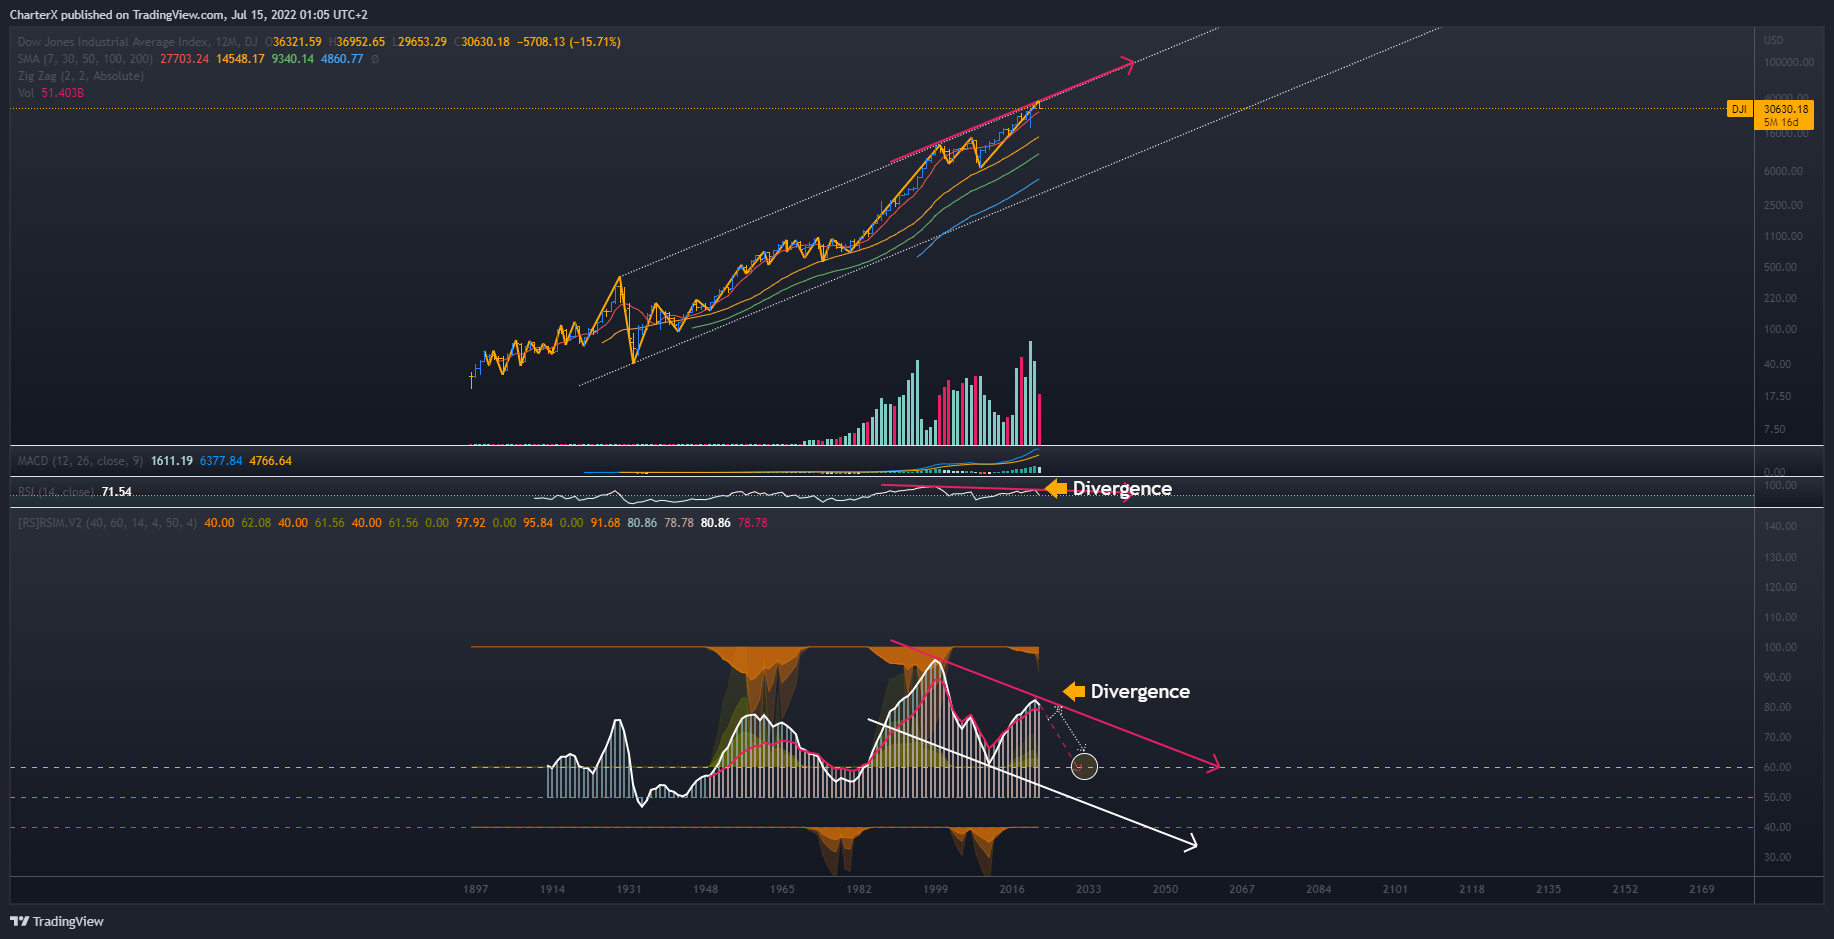The width and height of the screenshot is (1834, 939).
Task: Click the Divergence label in the RSIM pane
Action: tap(1140, 691)
